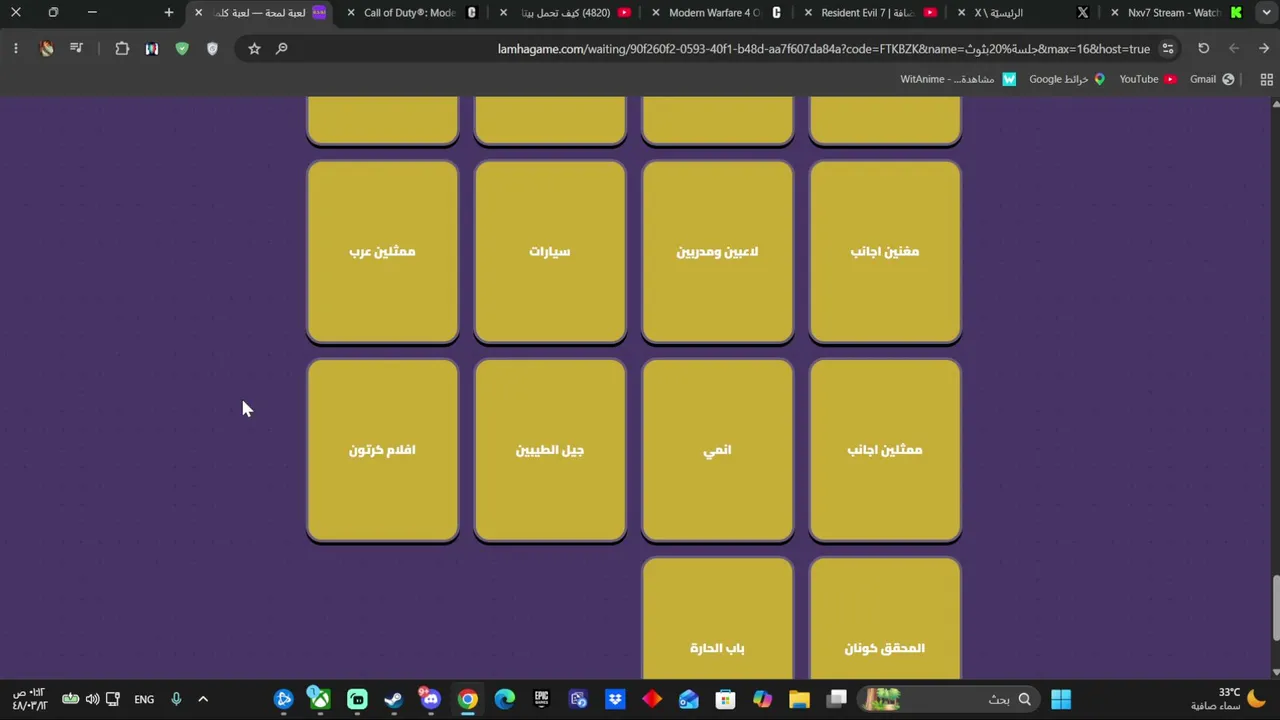This screenshot has width=1280, height=720.
Task: Select the لاعبين ومدربين category card
Action: coord(718,252)
